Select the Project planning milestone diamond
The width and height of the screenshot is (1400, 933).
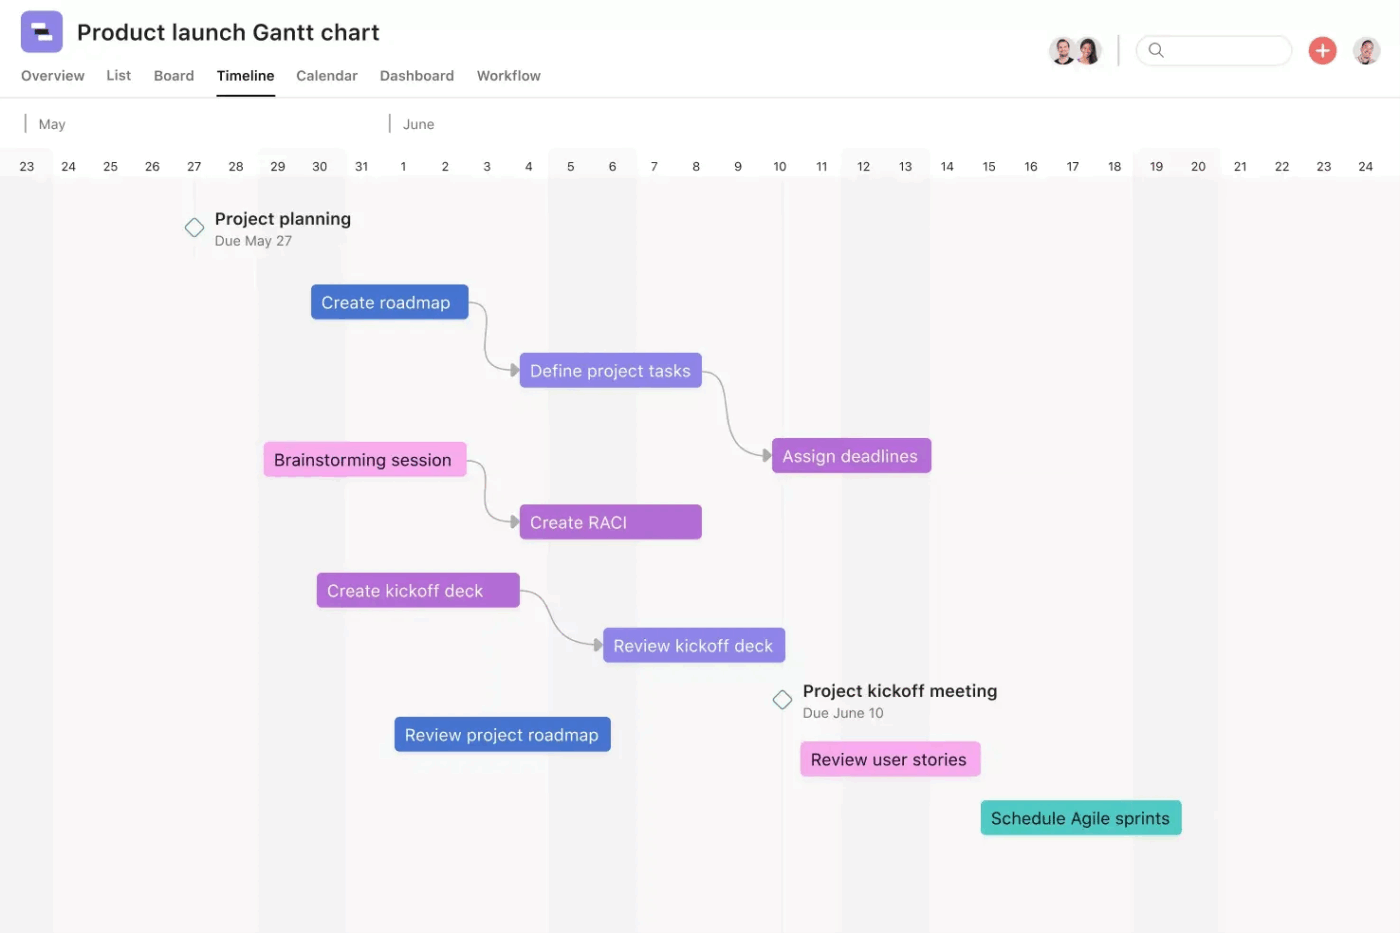pos(194,227)
